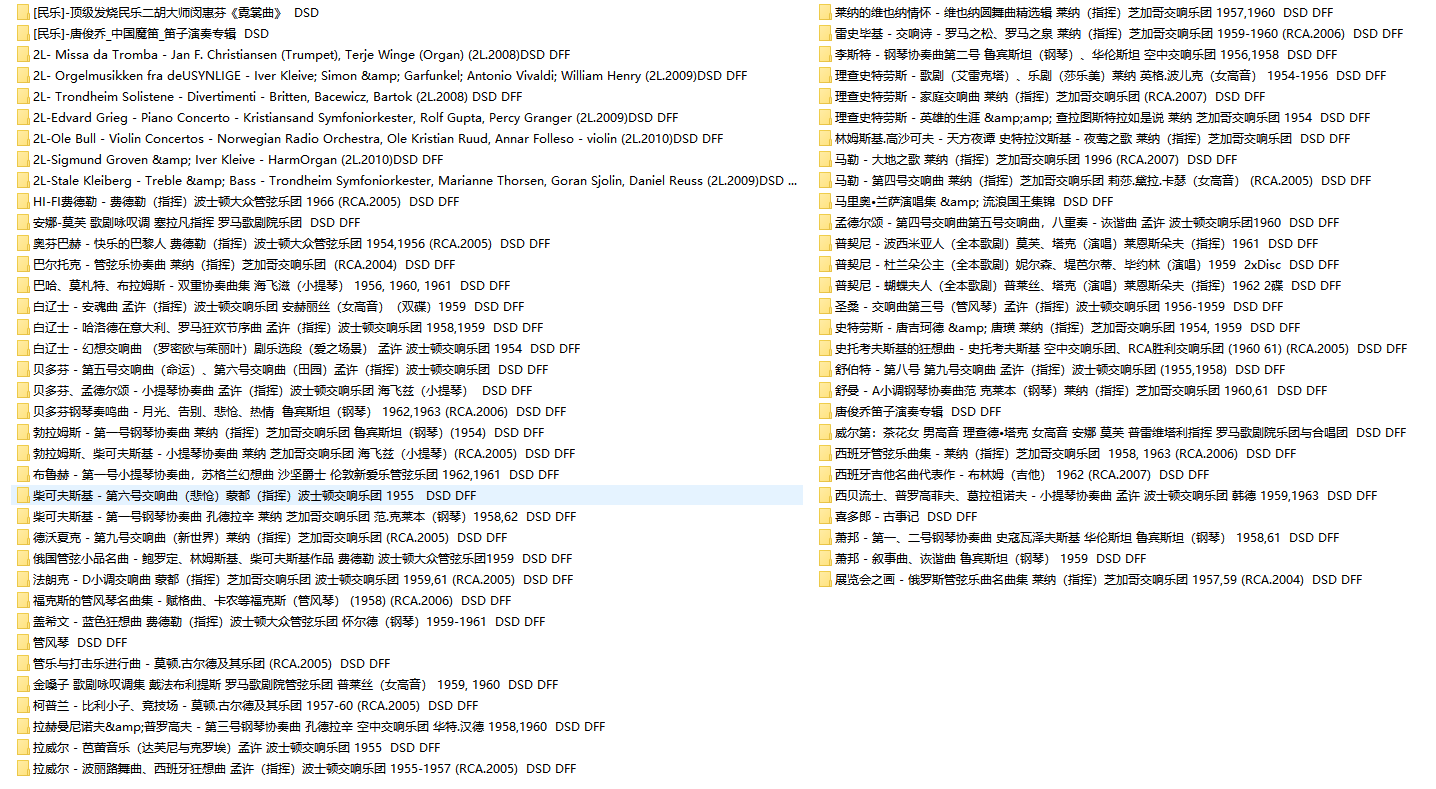Screen dimensions: 1436x789
Task: Select folder icon for 法朗克 - D小调交响曲
Action: click(x=23, y=579)
